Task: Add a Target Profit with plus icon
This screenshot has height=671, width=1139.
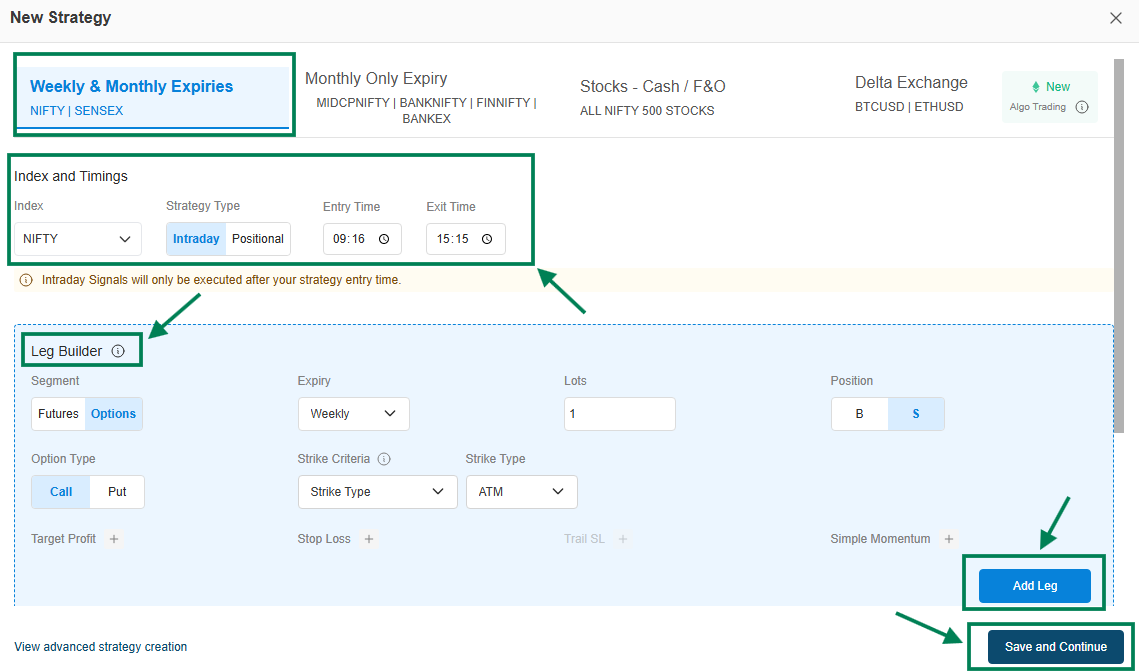Action: click(x=114, y=539)
